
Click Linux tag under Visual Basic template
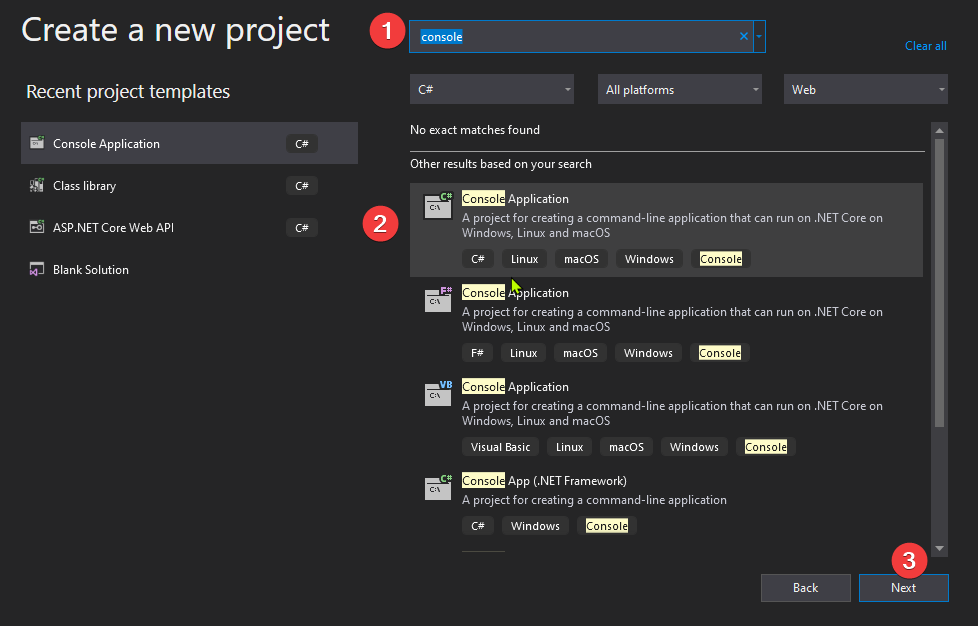click(x=569, y=446)
